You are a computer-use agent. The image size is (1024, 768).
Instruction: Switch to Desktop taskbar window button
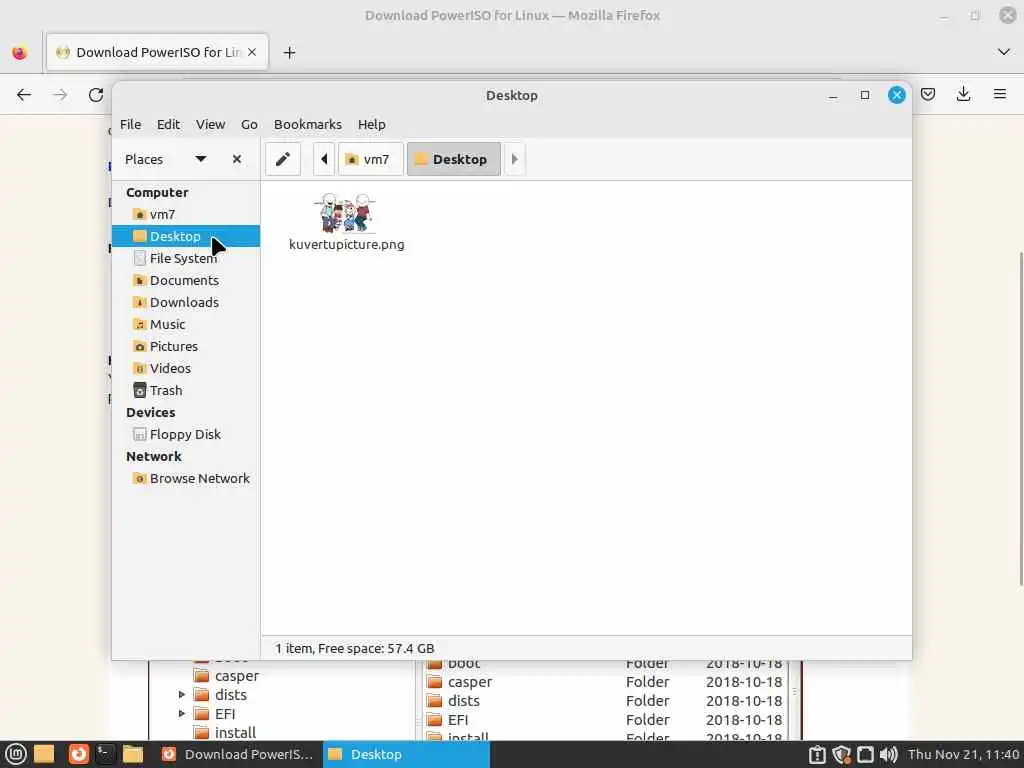pos(406,754)
